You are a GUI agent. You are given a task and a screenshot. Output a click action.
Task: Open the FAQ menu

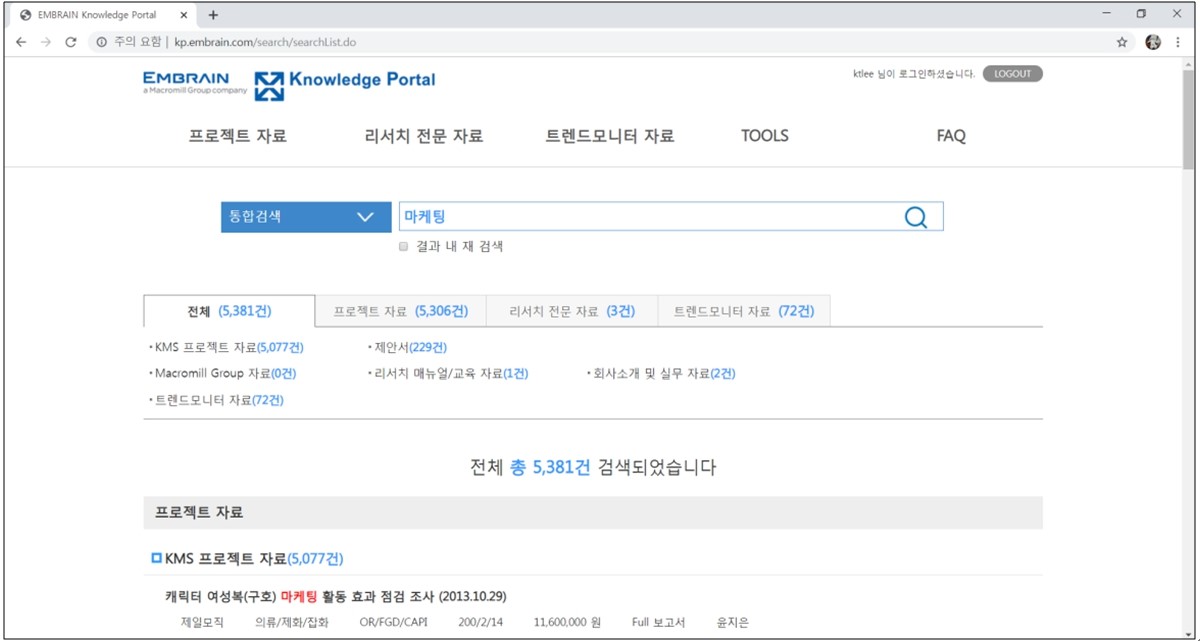pyautogui.click(x=948, y=136)
